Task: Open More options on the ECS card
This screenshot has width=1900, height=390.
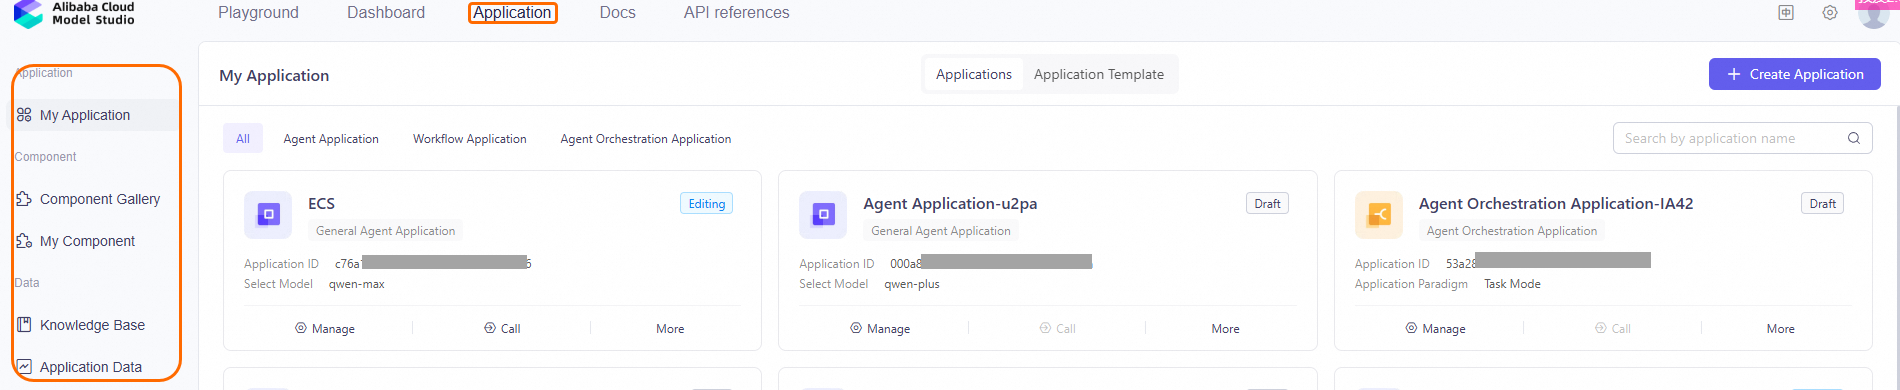Action: (670, 328)
